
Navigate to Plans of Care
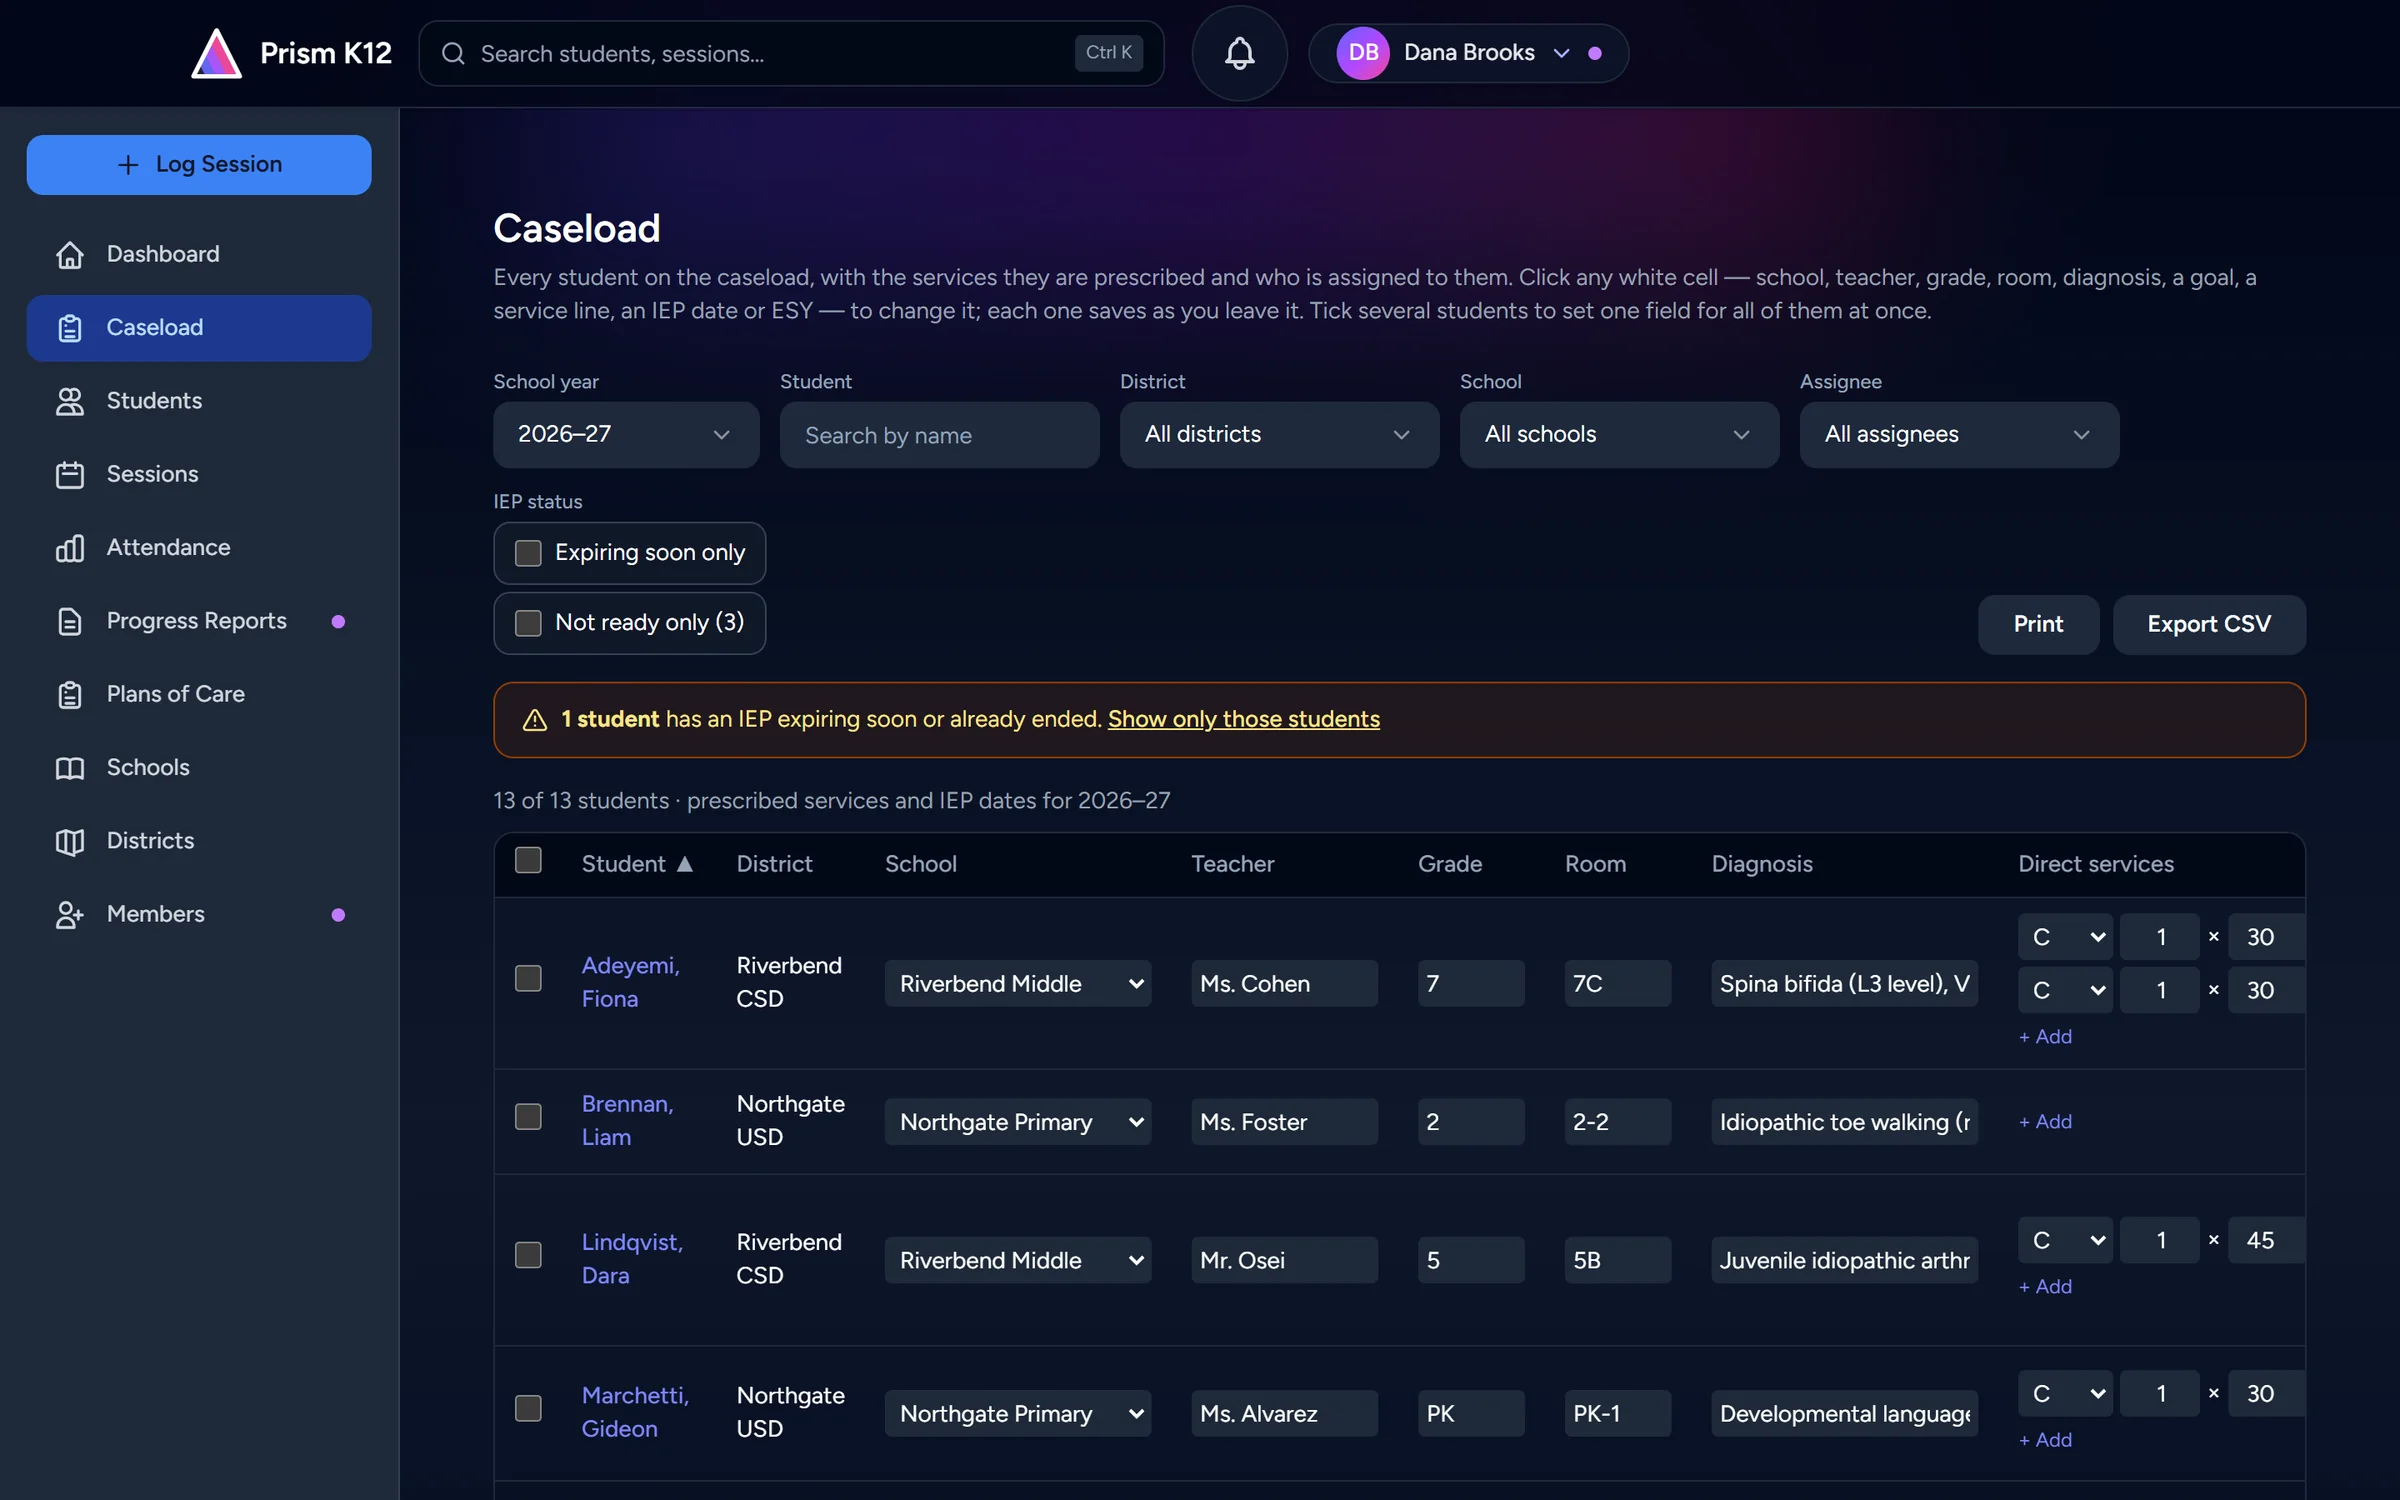click(x=199, y=694)
